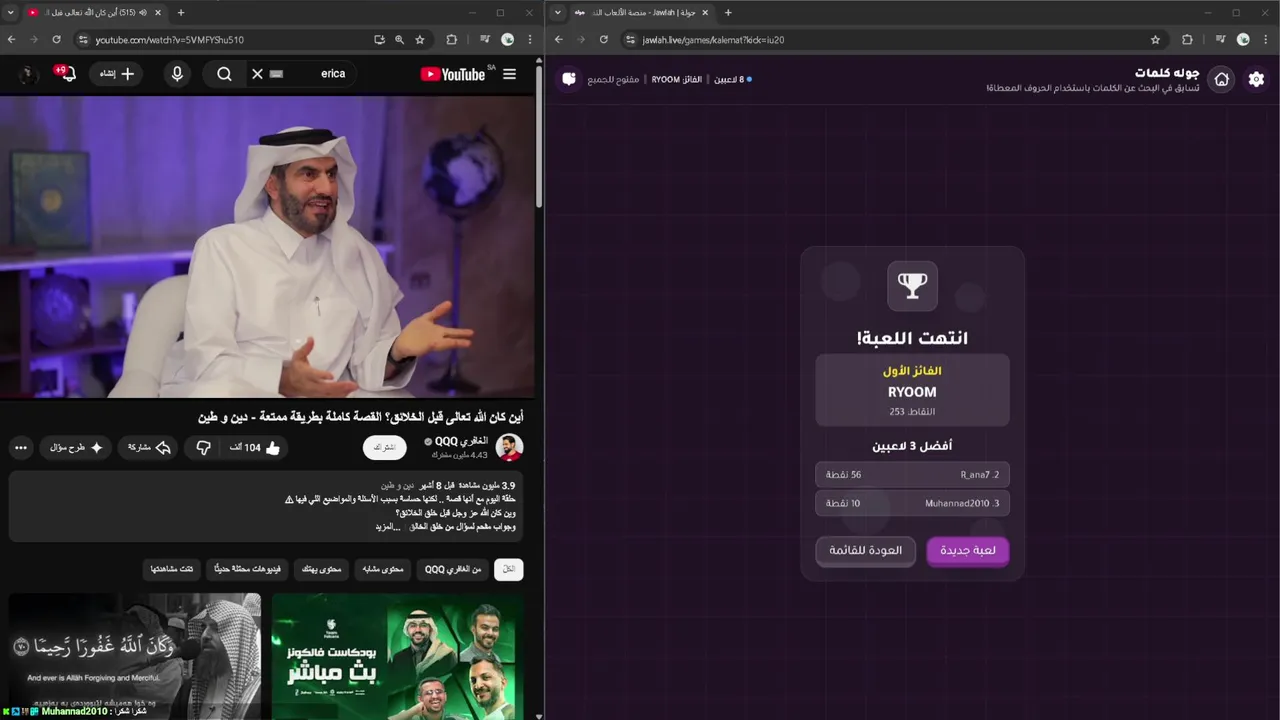Expand description with ...المزيد
The height and width of the screenshot is (720, 1280).
tap(389, 526)
